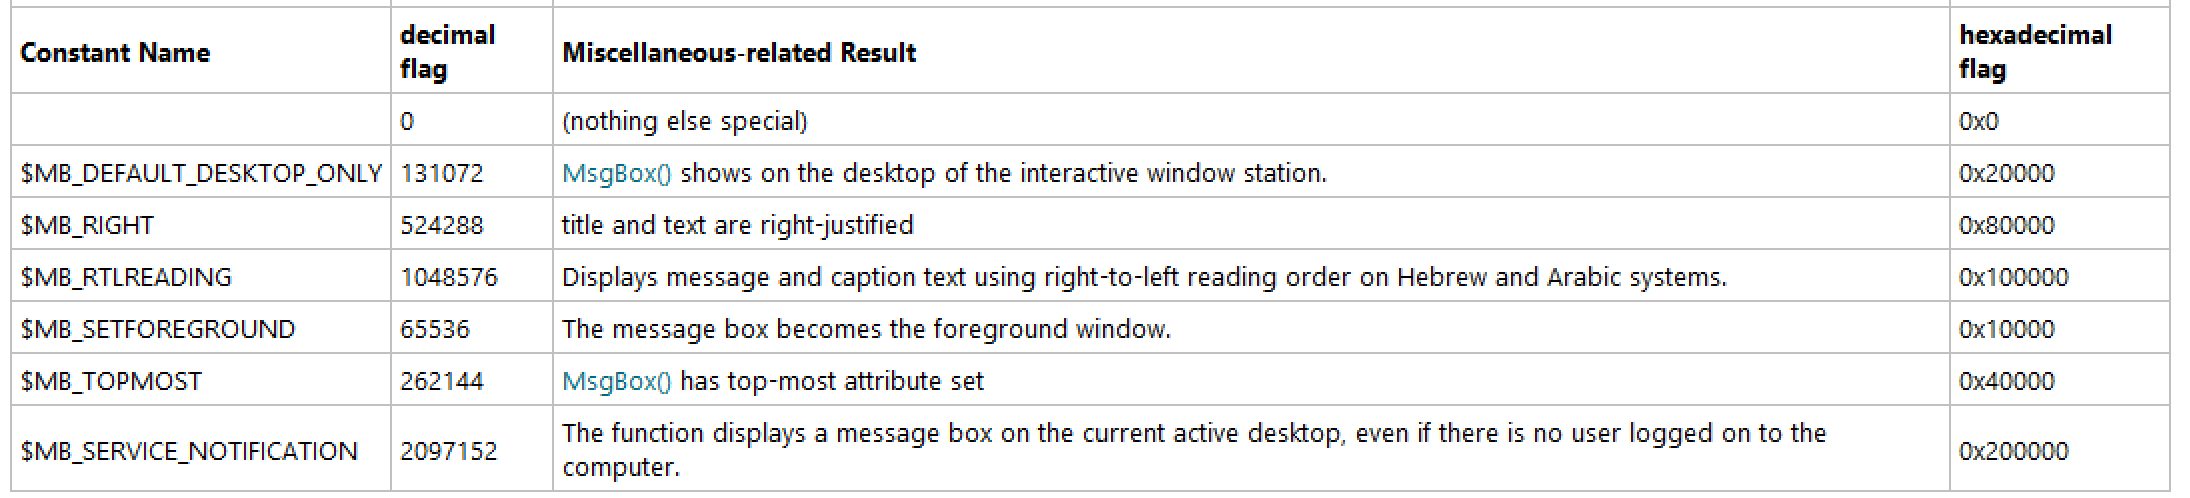Click the Constant Name column header
The height and width of the screenshot is (498, 2190).
click(115, 52)
